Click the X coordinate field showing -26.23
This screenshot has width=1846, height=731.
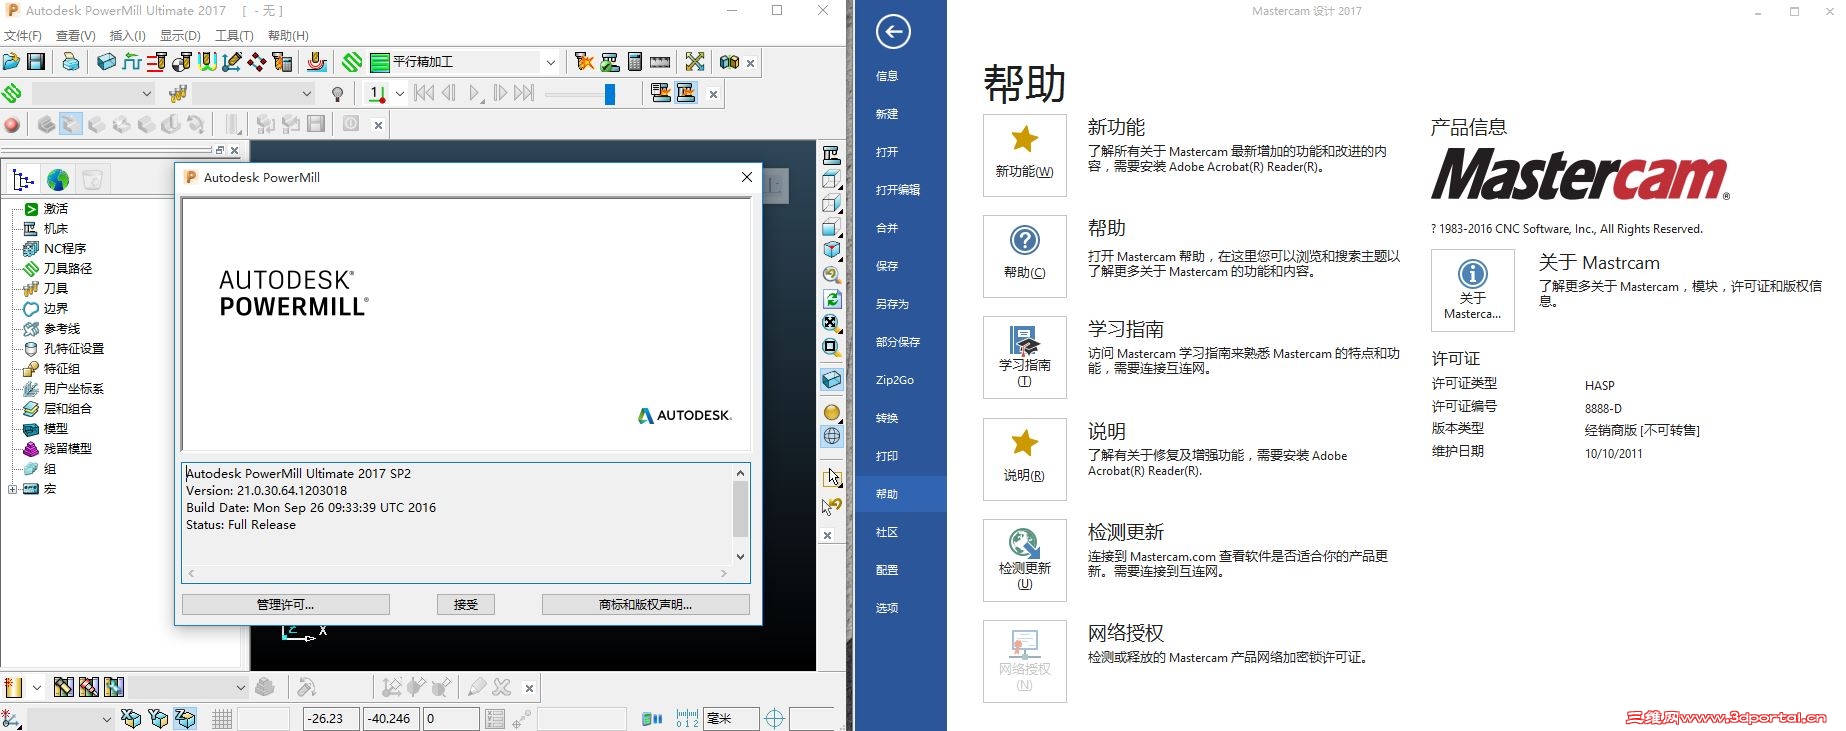(x=330, y=719)
